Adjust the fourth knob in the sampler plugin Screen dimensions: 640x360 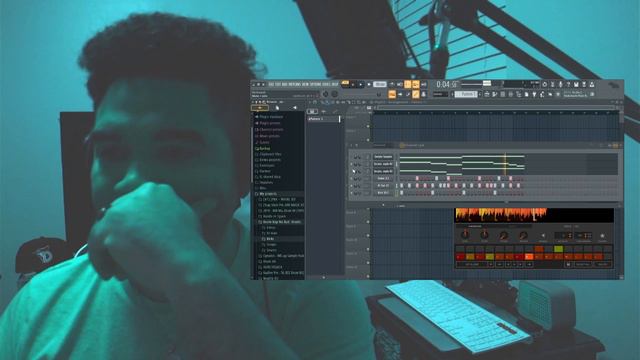pyautogui.click(x=523, y=235)
